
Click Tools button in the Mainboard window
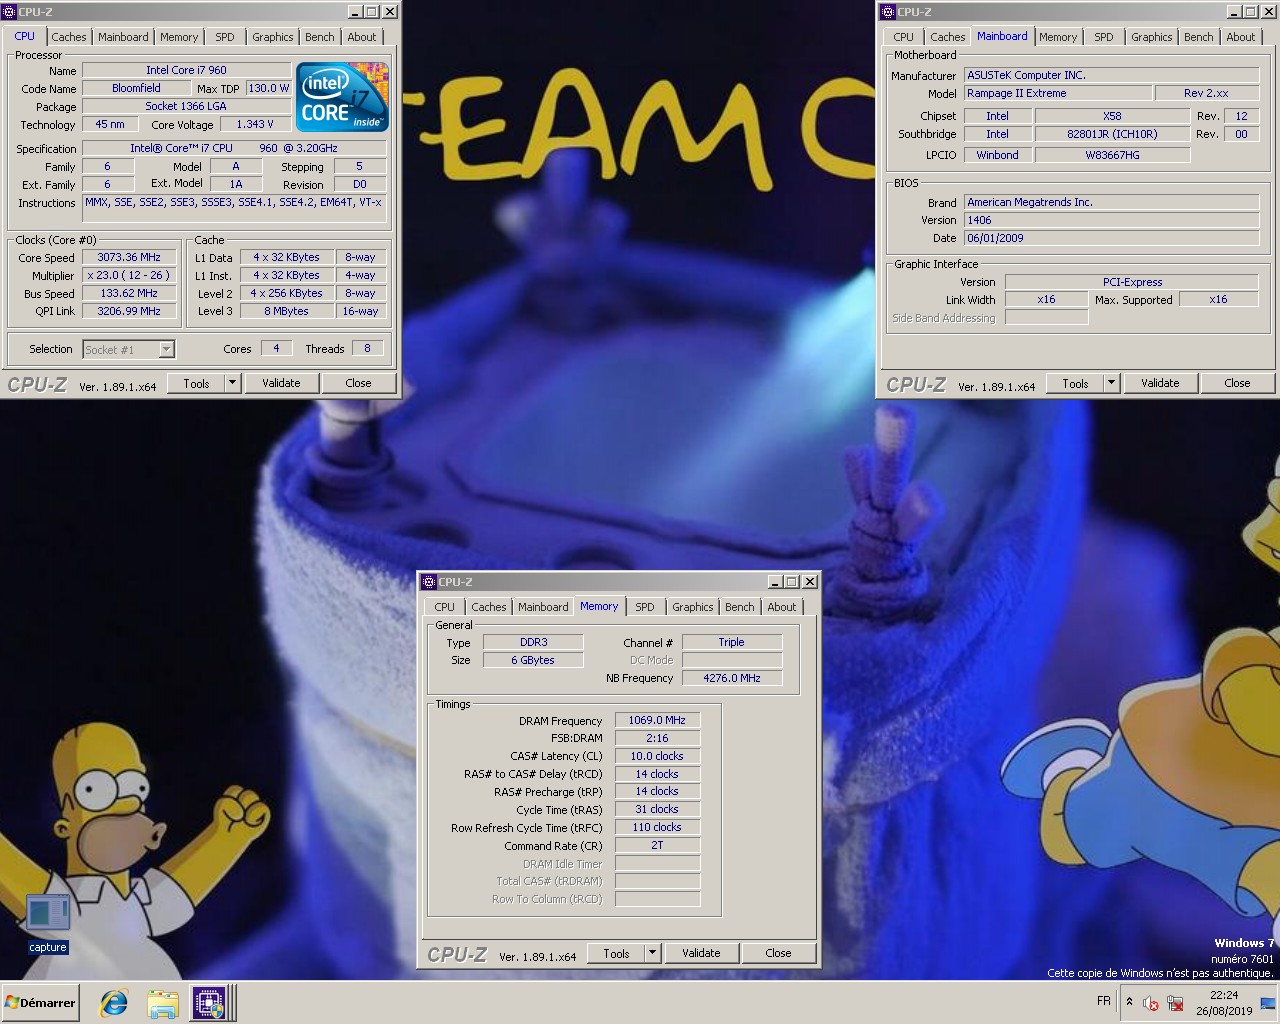1075,383
